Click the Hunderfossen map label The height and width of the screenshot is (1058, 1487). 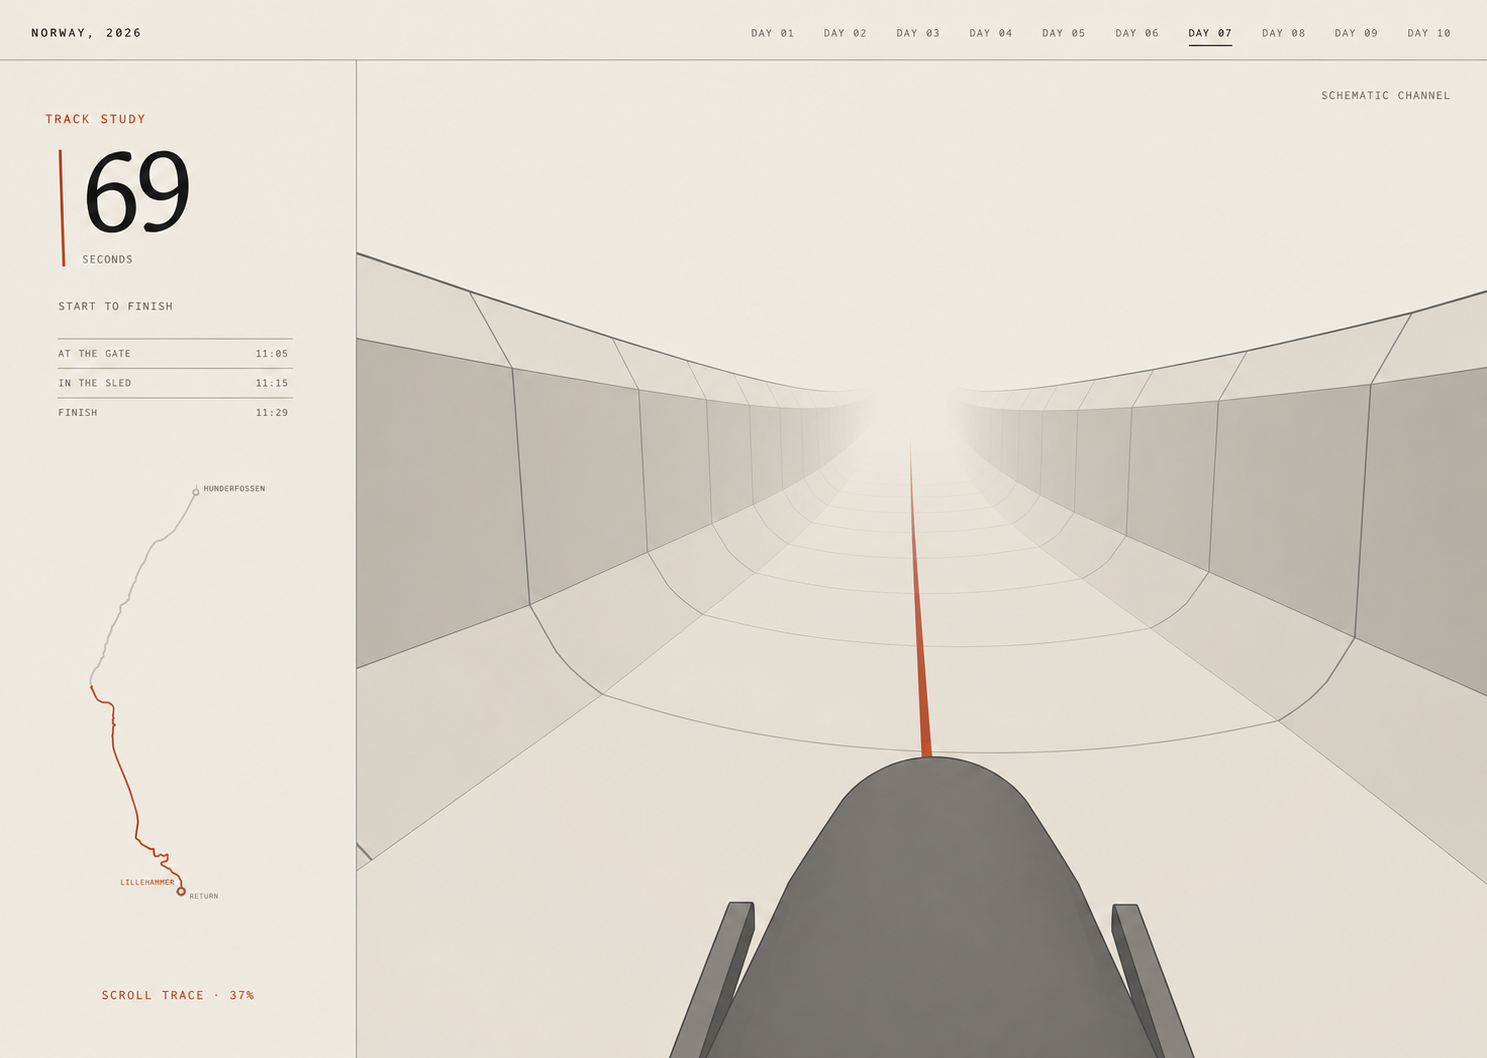(x=234, y=489)
